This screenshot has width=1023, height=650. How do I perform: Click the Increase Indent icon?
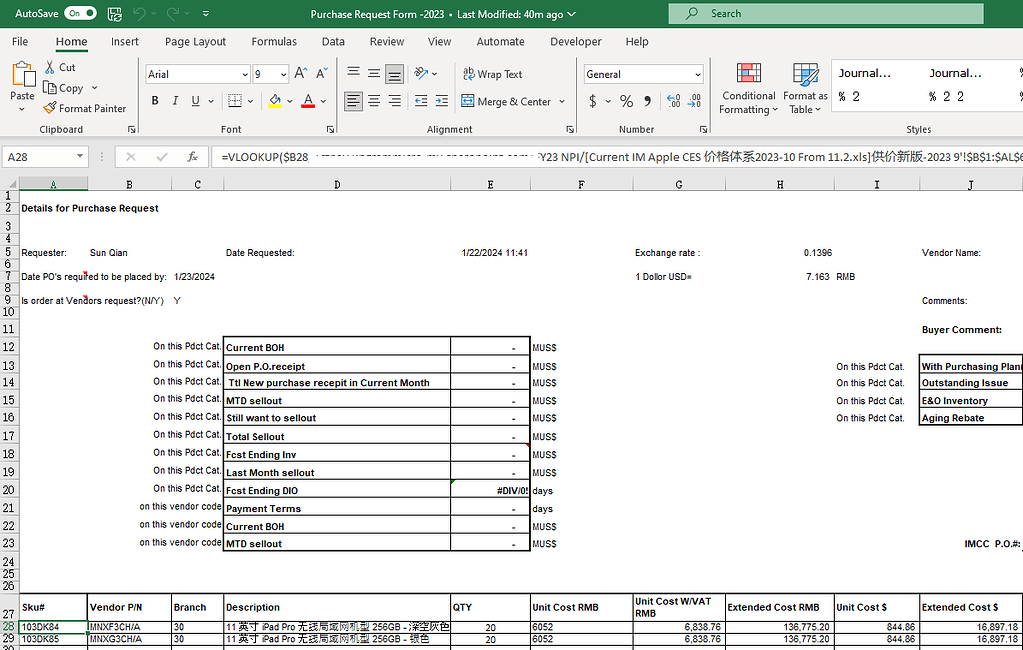point(440,101)
